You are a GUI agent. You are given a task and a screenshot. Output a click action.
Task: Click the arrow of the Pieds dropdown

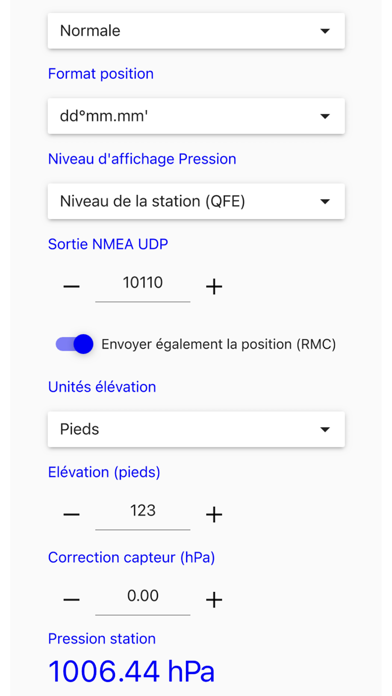click(x=325, y=429)
